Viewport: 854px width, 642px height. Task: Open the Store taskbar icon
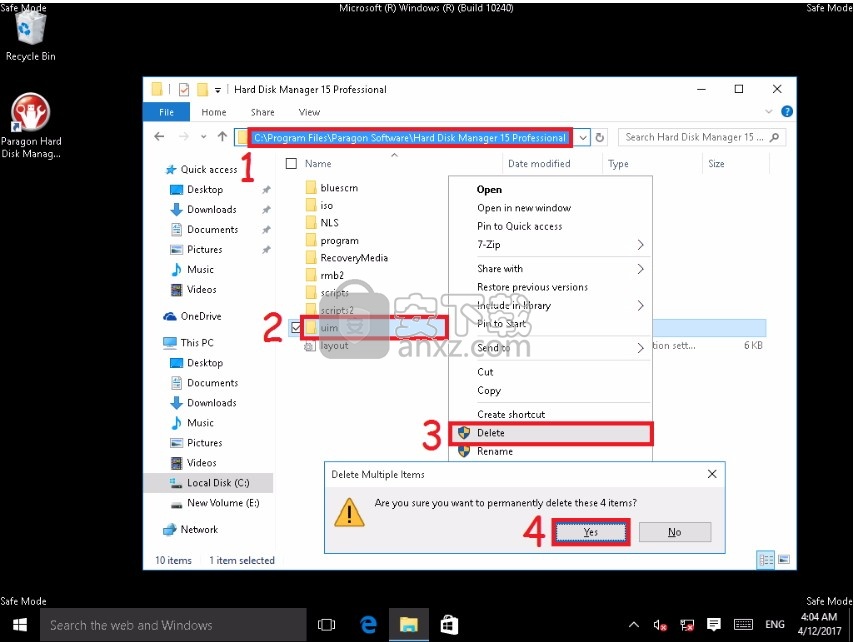449,625
